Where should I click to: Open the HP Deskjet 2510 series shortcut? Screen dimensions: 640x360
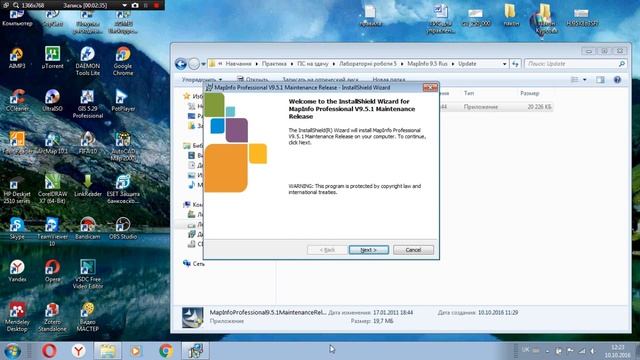click(17, 189)
